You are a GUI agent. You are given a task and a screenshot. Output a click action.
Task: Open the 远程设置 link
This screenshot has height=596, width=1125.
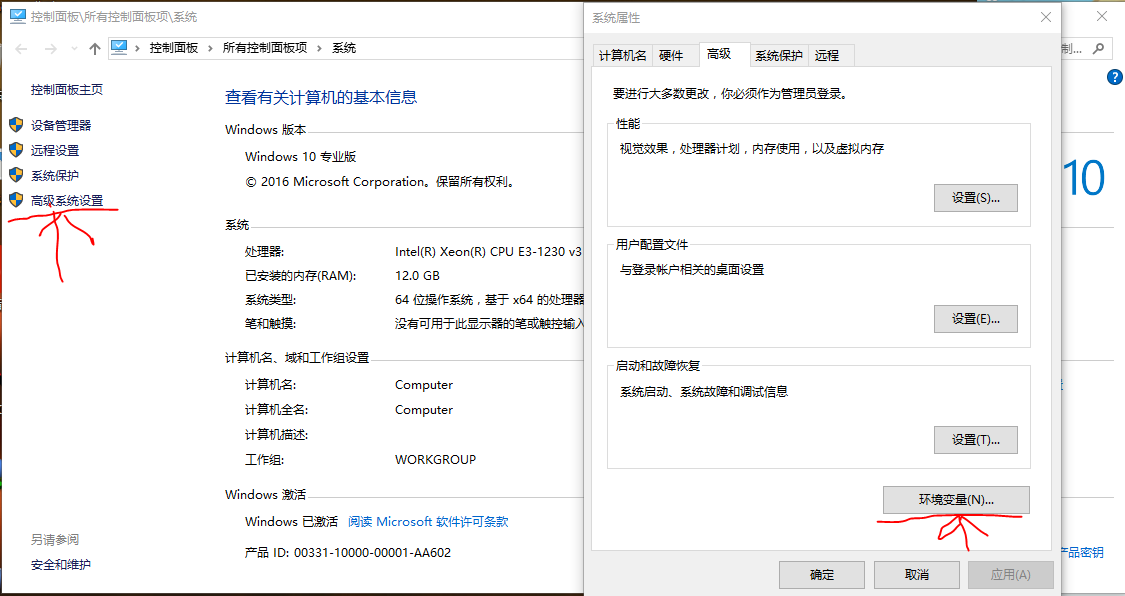55,151
